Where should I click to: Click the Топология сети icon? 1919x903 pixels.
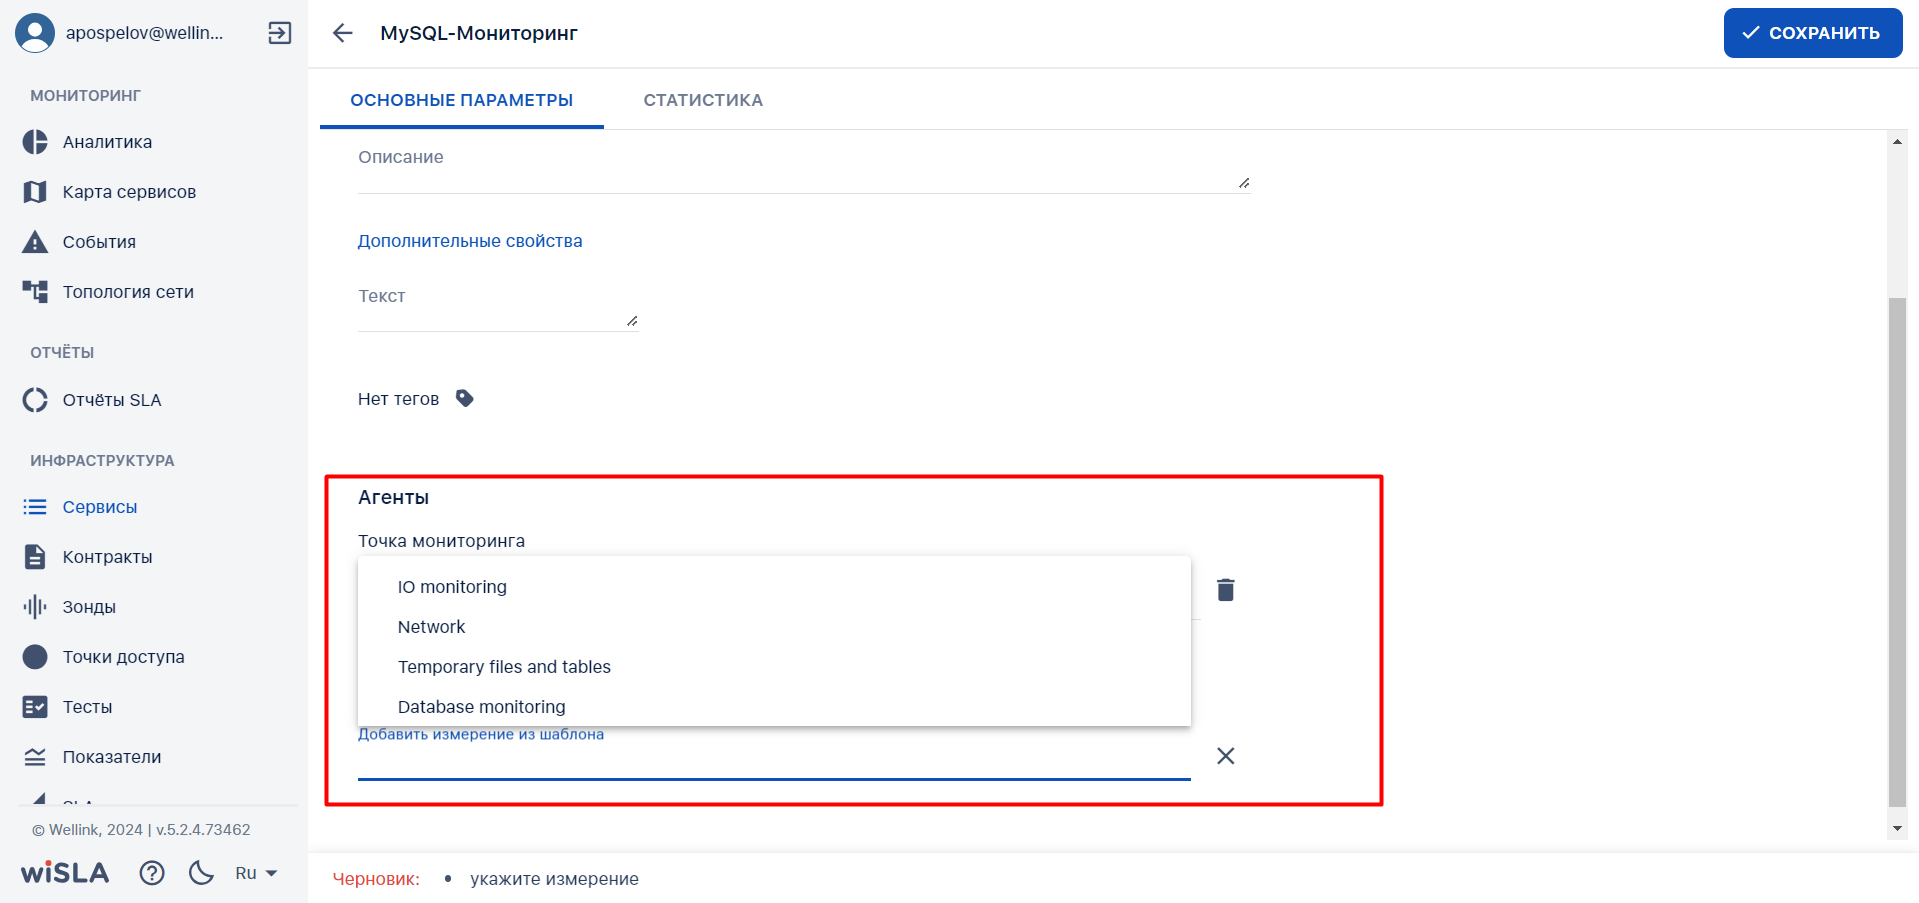pyautogui.click(x=35, y=292)
